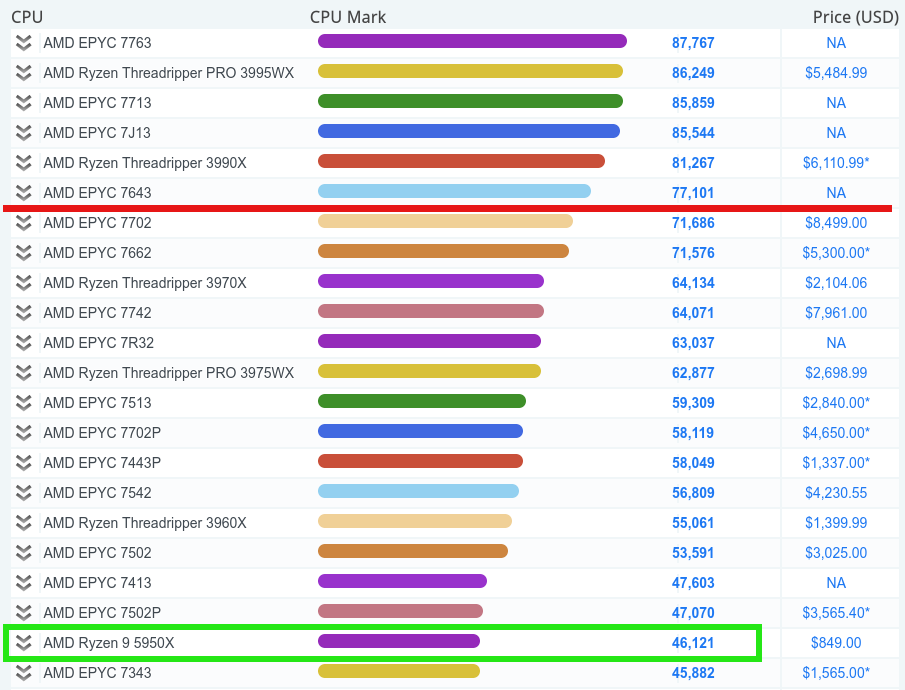This screenshot has width=905, height=690.
Task: Expand the AMD EPYC 7502P row chevron
Action: [24, 613]
